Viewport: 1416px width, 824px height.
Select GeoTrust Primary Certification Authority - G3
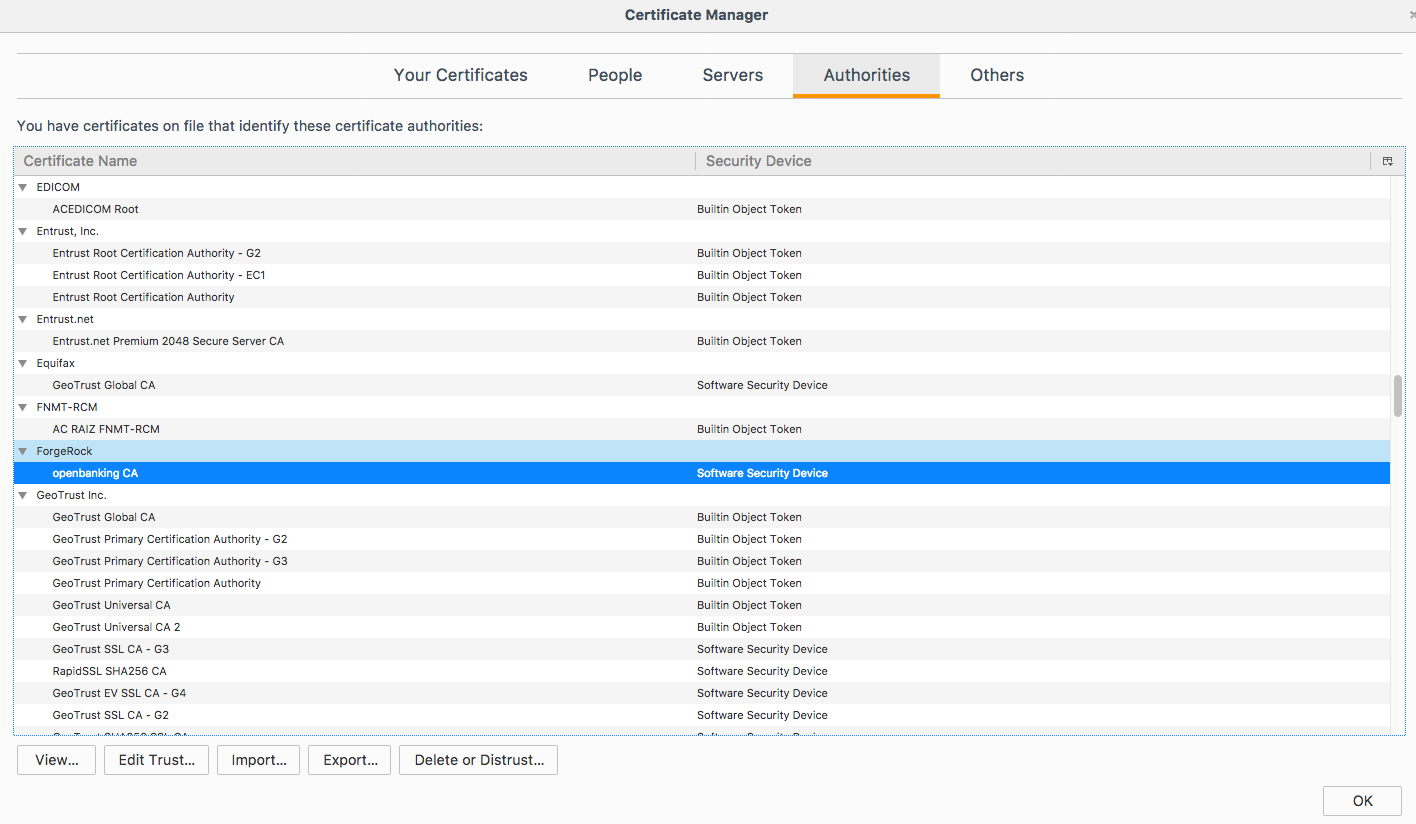point(702,561)
